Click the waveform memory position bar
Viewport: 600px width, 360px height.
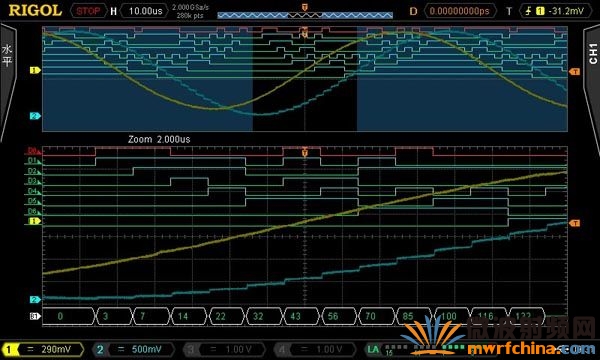[x=305, y=15]
